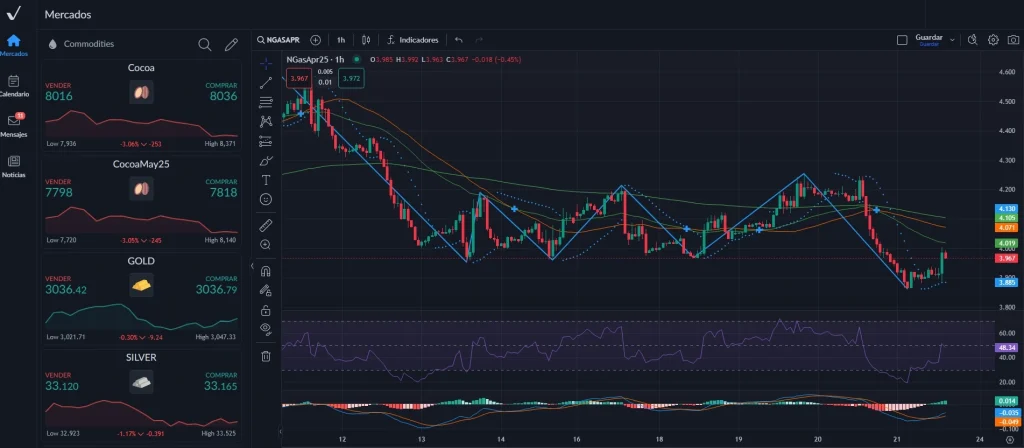This screenshot has width=1024, height=448.
Task: Select the trend line drawing tool
Action: pos(266,83)
